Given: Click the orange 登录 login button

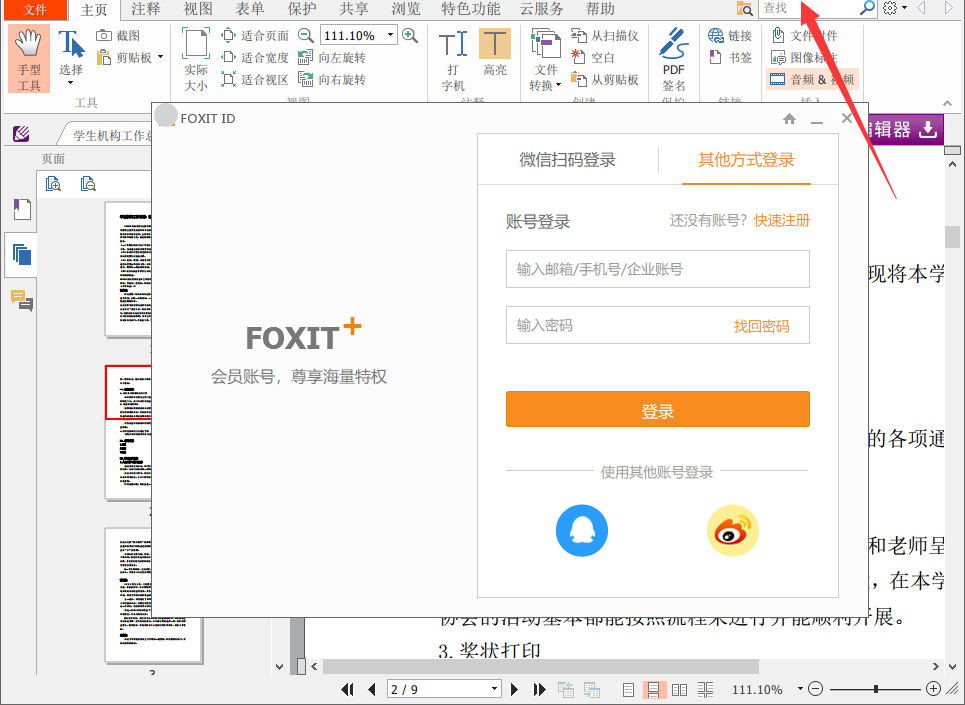Looking at the screenshot, I should tap(657, 409).
